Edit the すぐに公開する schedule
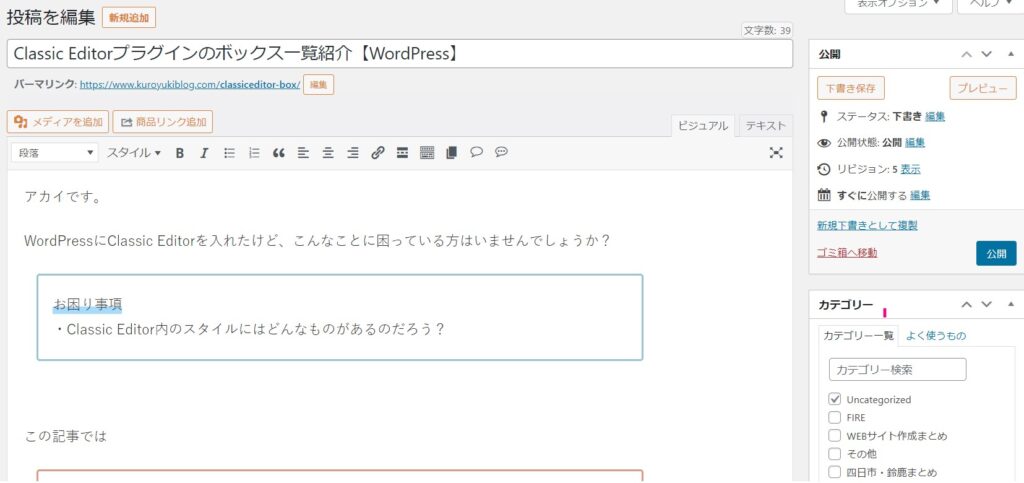The width and height of the screenshot is (1024, 483). (x=920, y=195)
